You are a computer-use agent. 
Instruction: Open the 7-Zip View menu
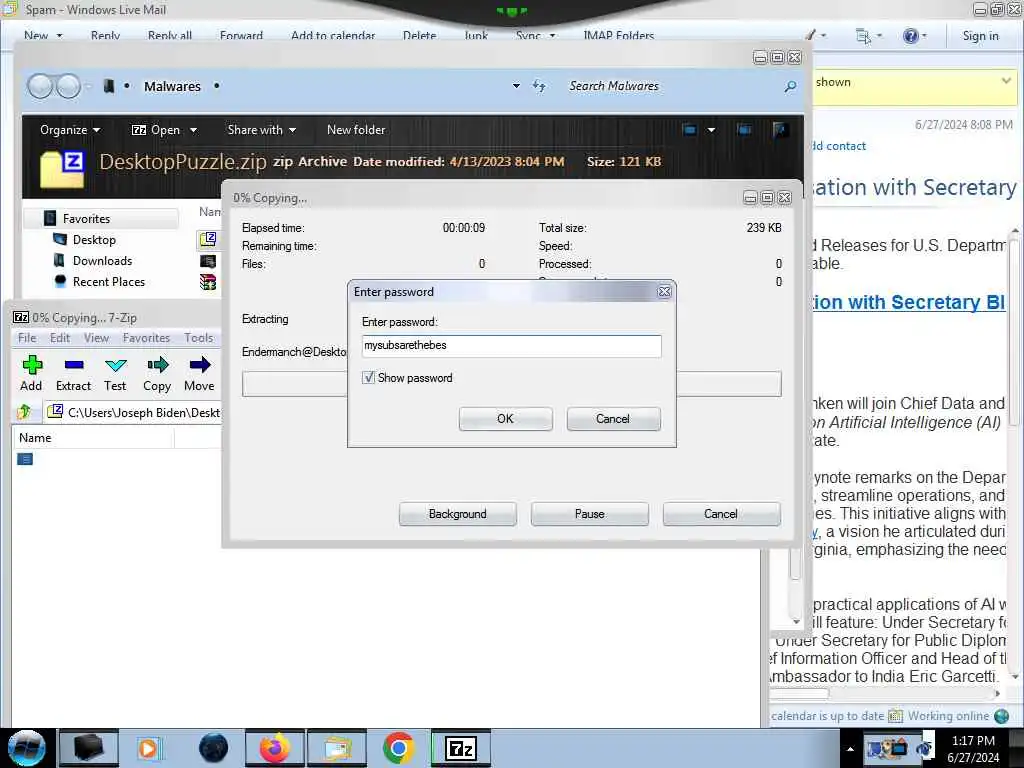pos(96,338)
